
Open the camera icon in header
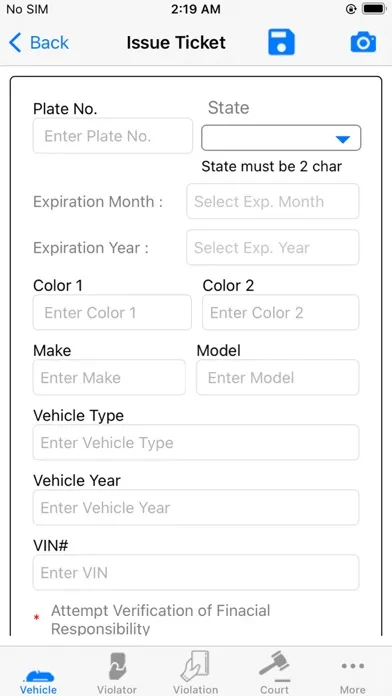[x=363, y=43]
